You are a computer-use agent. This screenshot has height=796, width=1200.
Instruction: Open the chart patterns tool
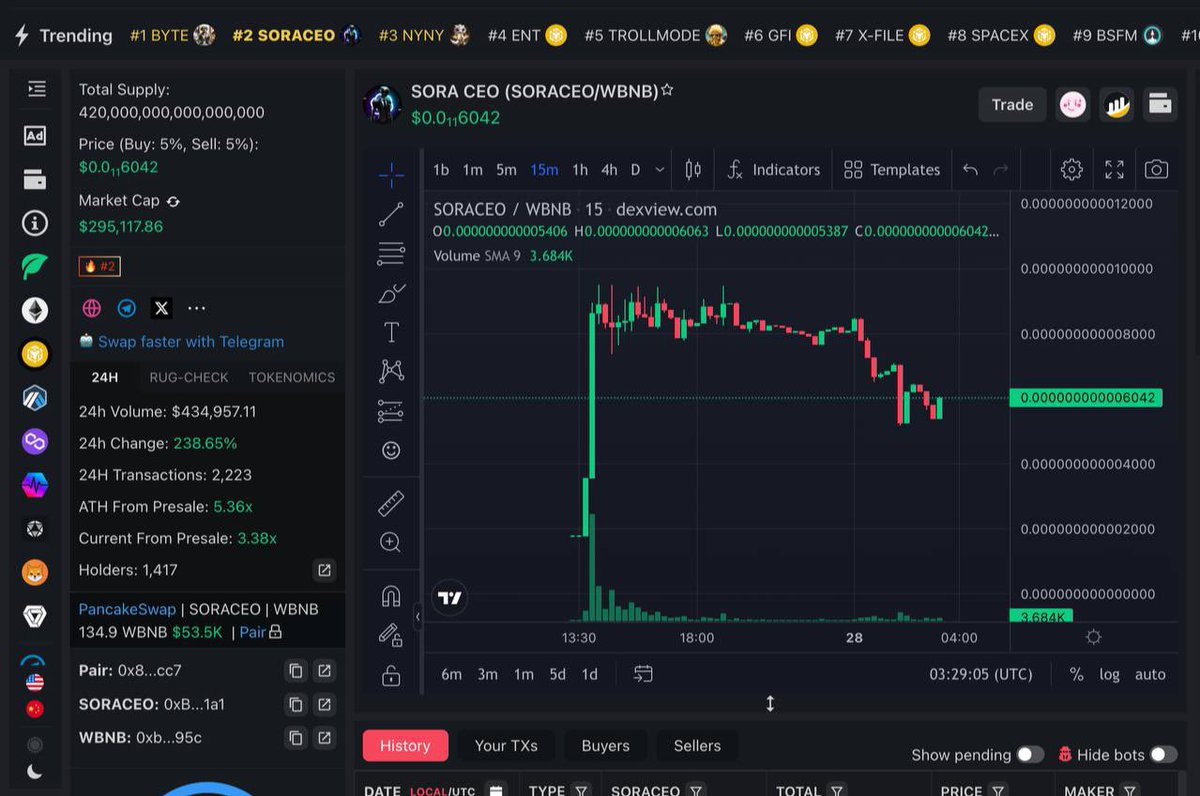coord(391,371)
